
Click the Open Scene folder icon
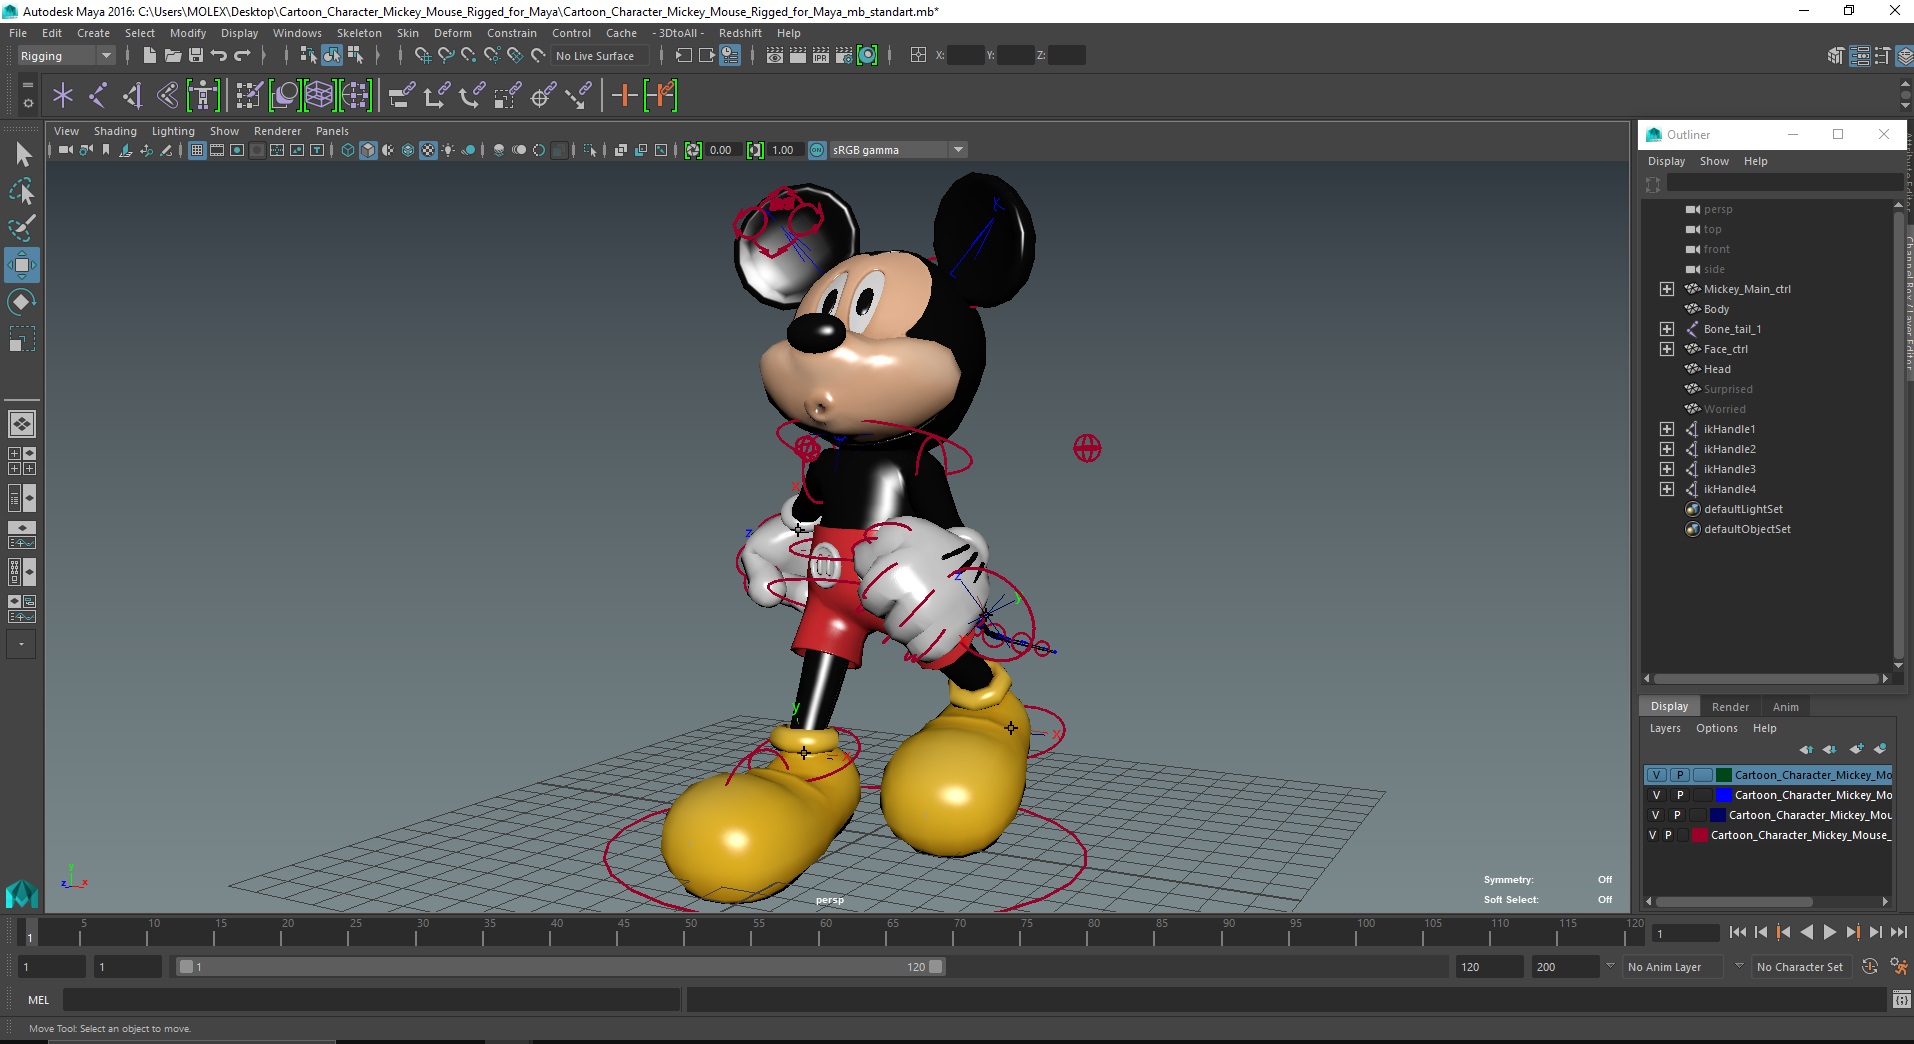(x=172, y=56)
